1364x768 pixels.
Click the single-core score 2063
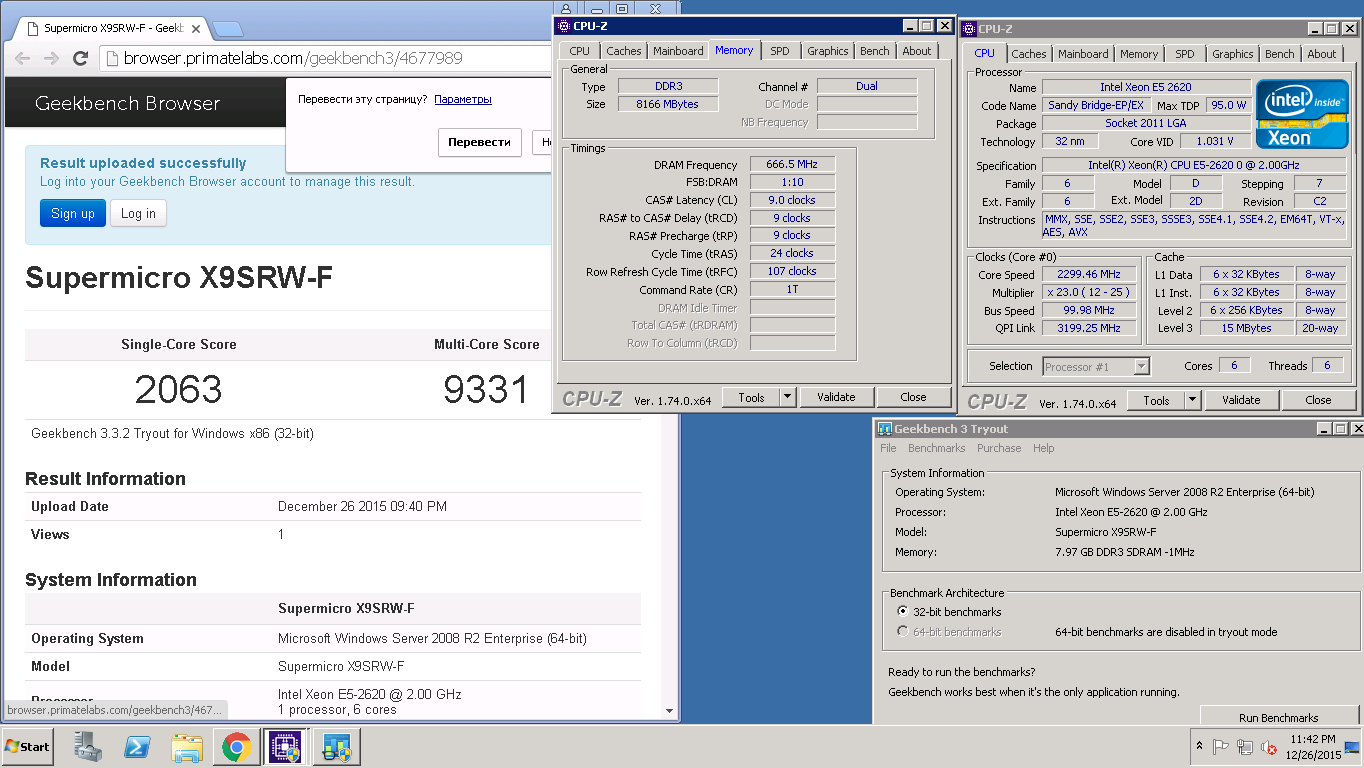click(178, 389)
